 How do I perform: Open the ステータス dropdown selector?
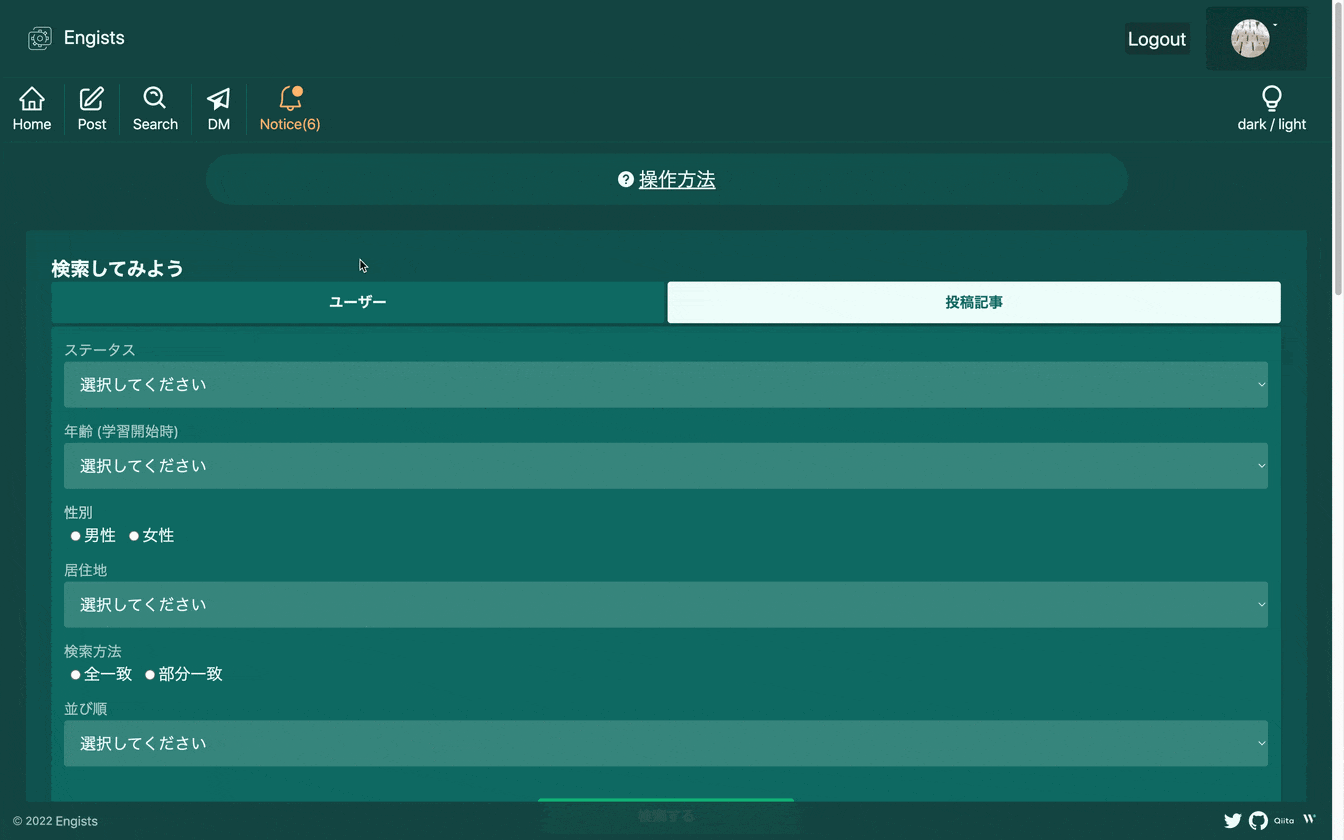(666, 385)
